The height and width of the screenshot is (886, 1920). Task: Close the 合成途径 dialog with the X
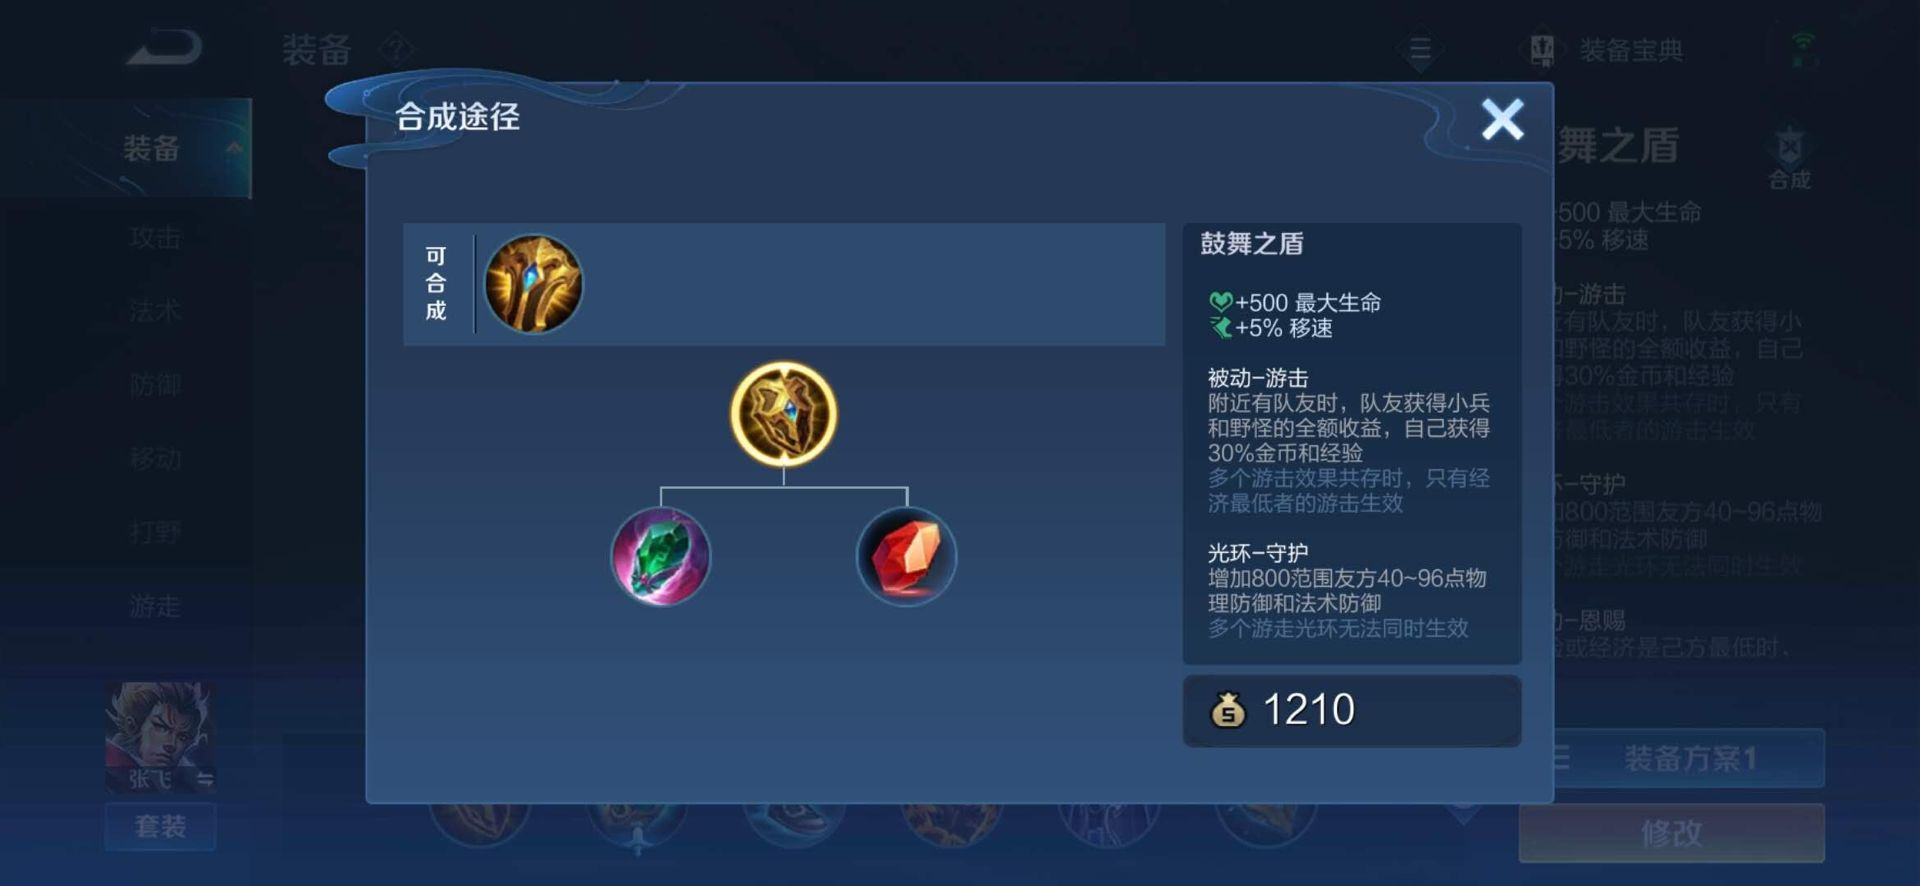click(1502, 119)
